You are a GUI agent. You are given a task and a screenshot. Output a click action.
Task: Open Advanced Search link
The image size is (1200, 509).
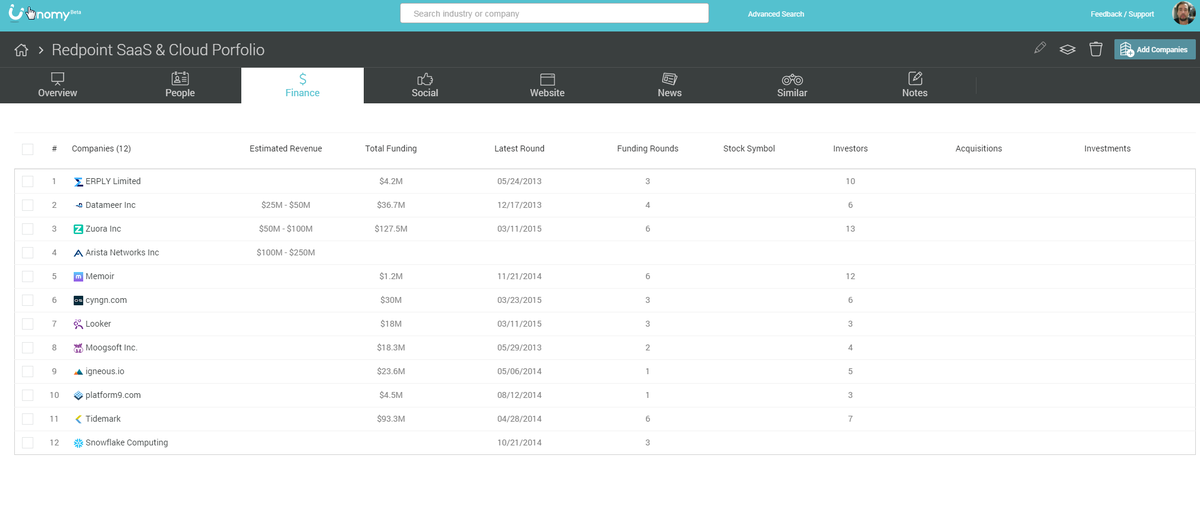[776, 14]
